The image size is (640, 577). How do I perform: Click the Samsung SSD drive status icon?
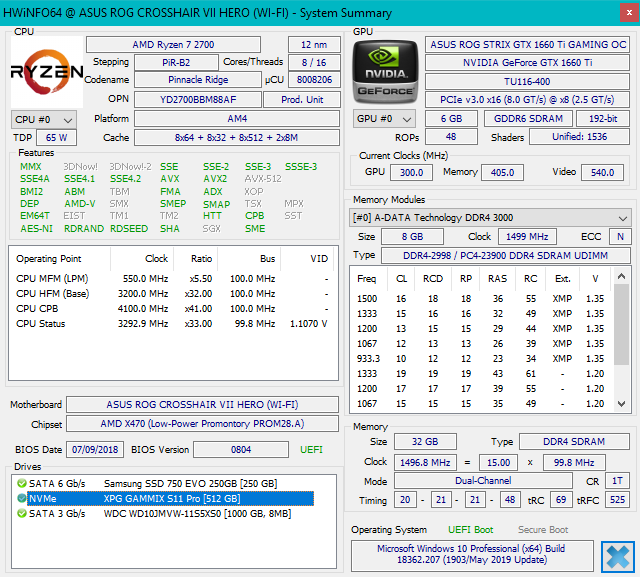tap(22, 484)
